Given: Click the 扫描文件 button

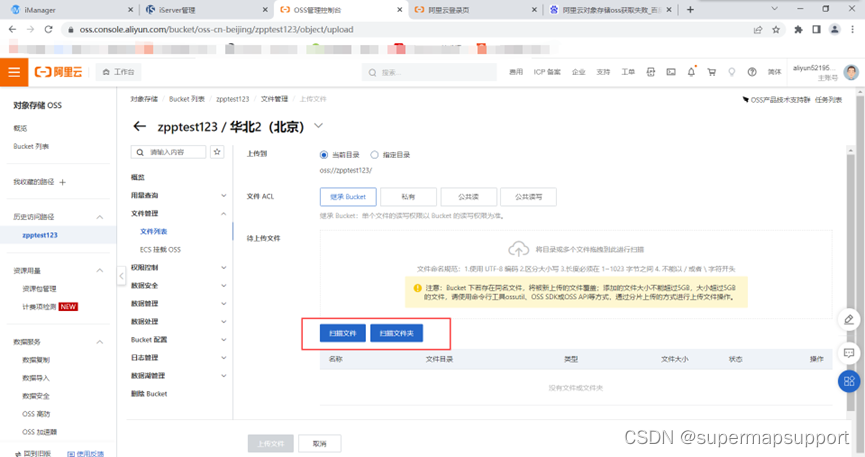Looking at the screenshot, I should pyautogui.click(x=343, y=333).
